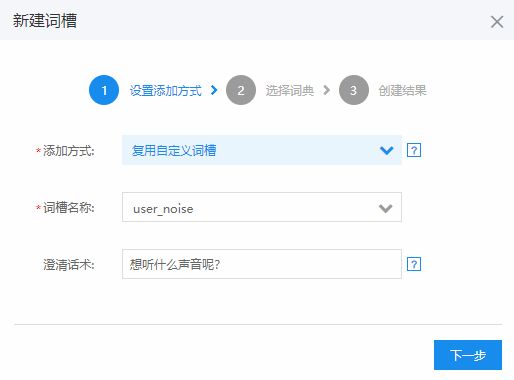The height and width of the screenshot is (380, 514).
Task: Click the blue chevron after 设置添加方式
Action: pyautogui.click(x=214, y=90)
